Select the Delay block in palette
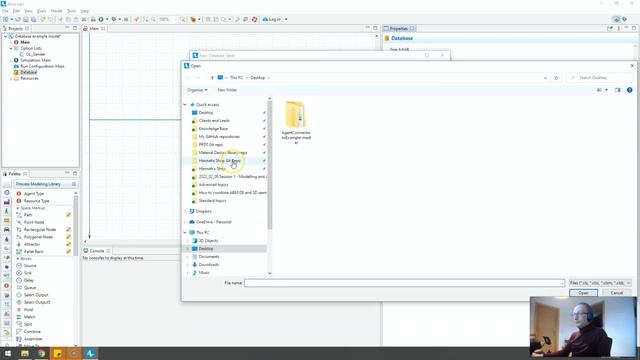The width and height of the screenshot is (640, 360). click(29, 280)
